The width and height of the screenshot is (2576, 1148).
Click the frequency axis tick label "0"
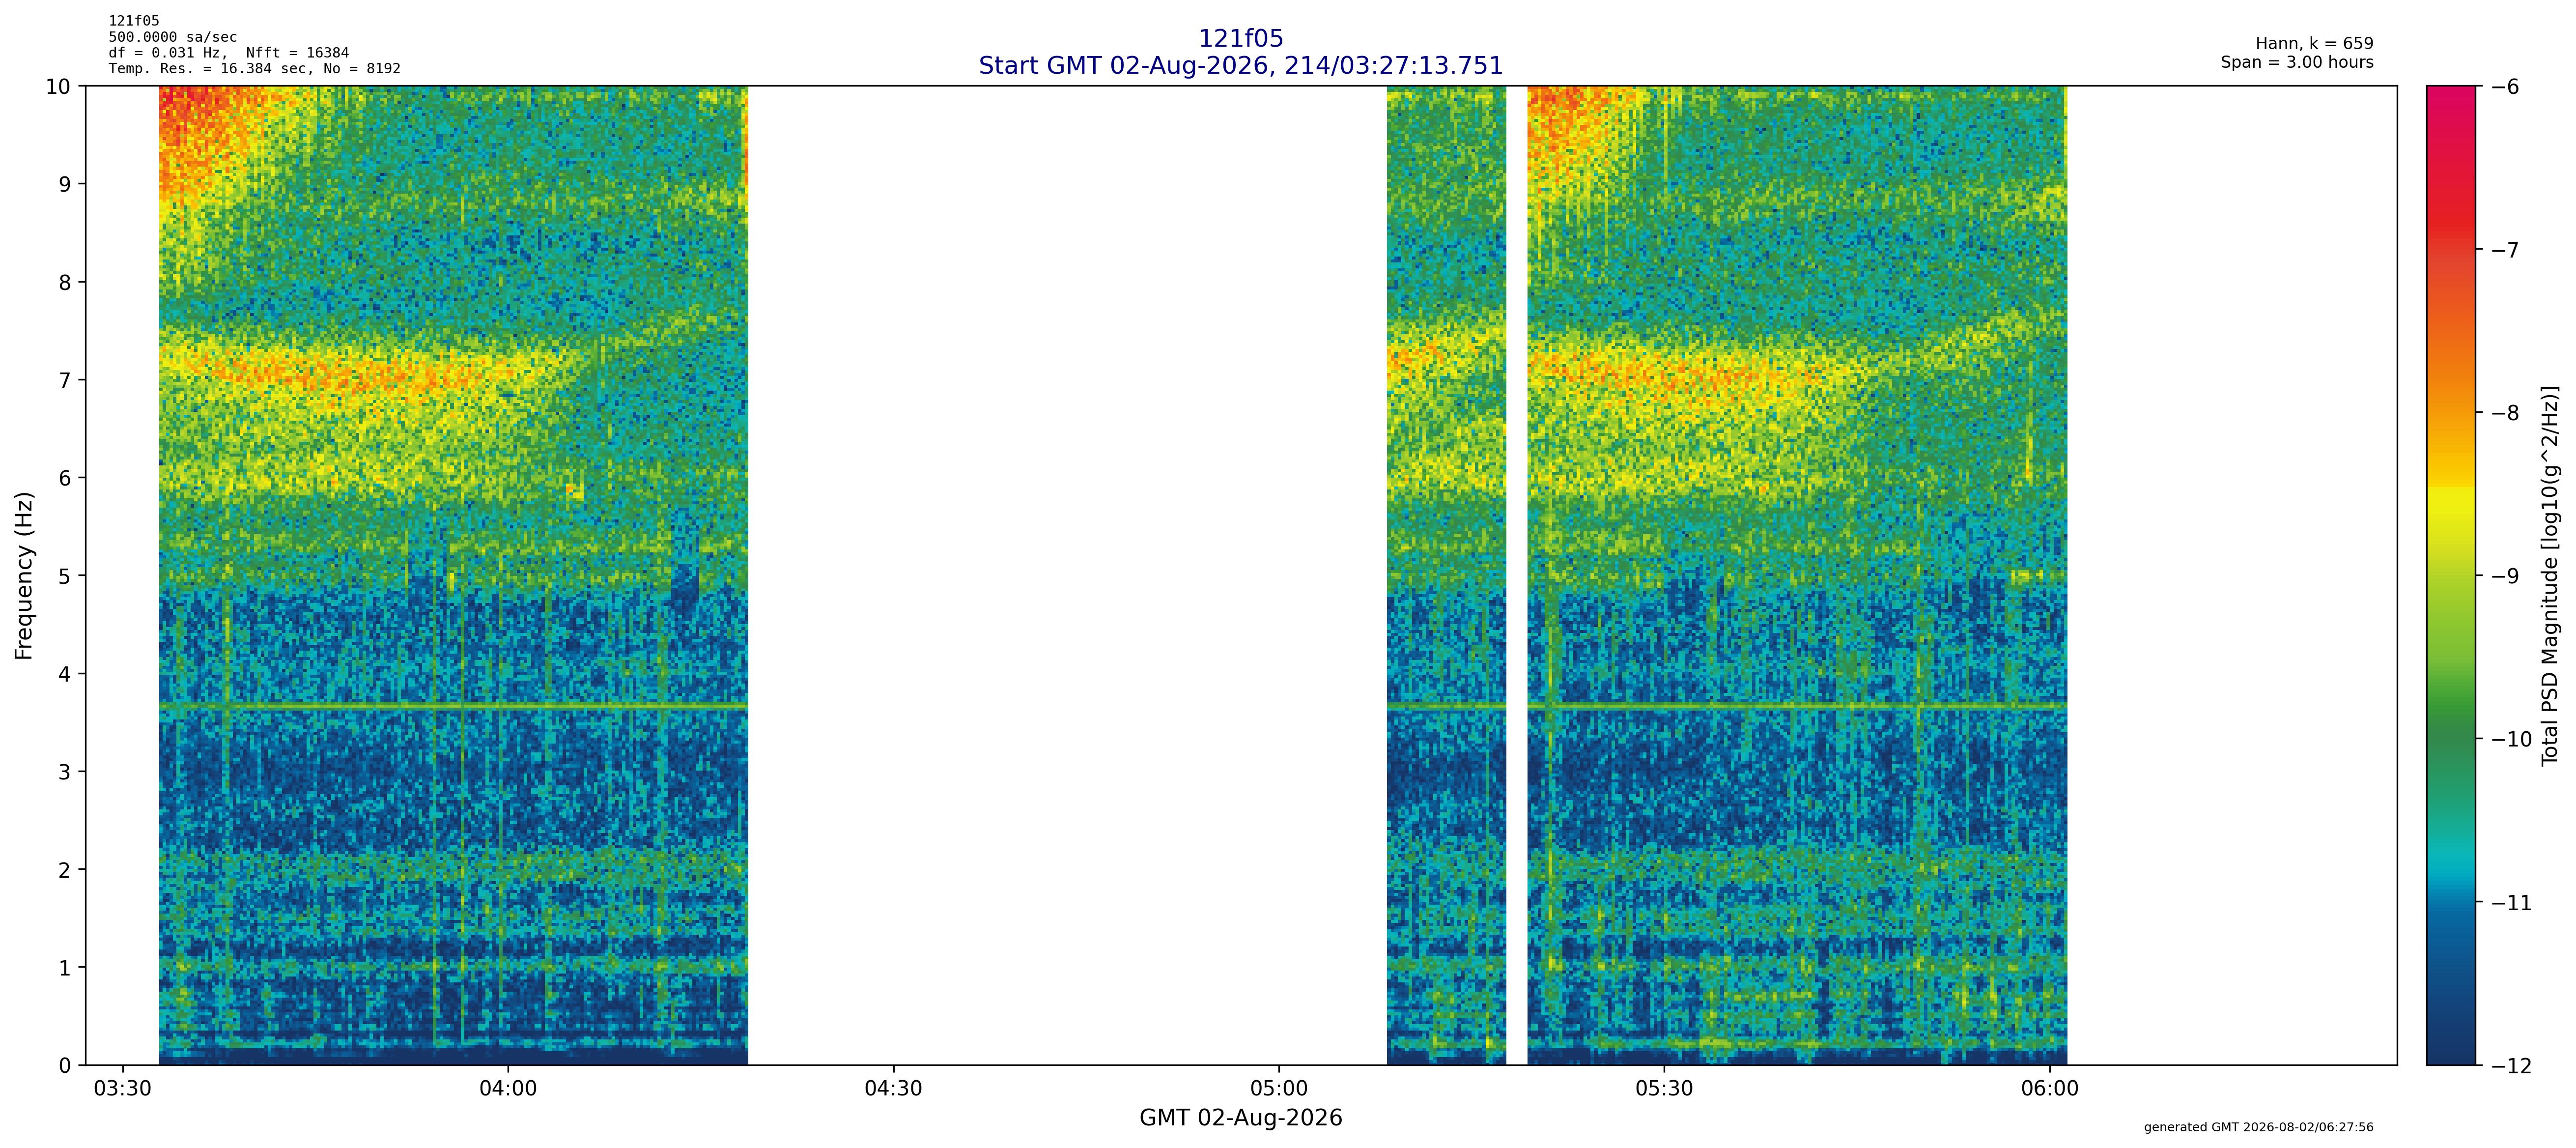click(65, 1066)
